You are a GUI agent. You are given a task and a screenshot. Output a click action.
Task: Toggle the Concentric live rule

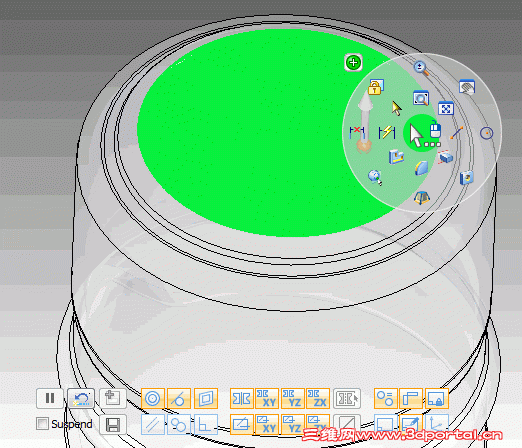[x=153, y=398]
